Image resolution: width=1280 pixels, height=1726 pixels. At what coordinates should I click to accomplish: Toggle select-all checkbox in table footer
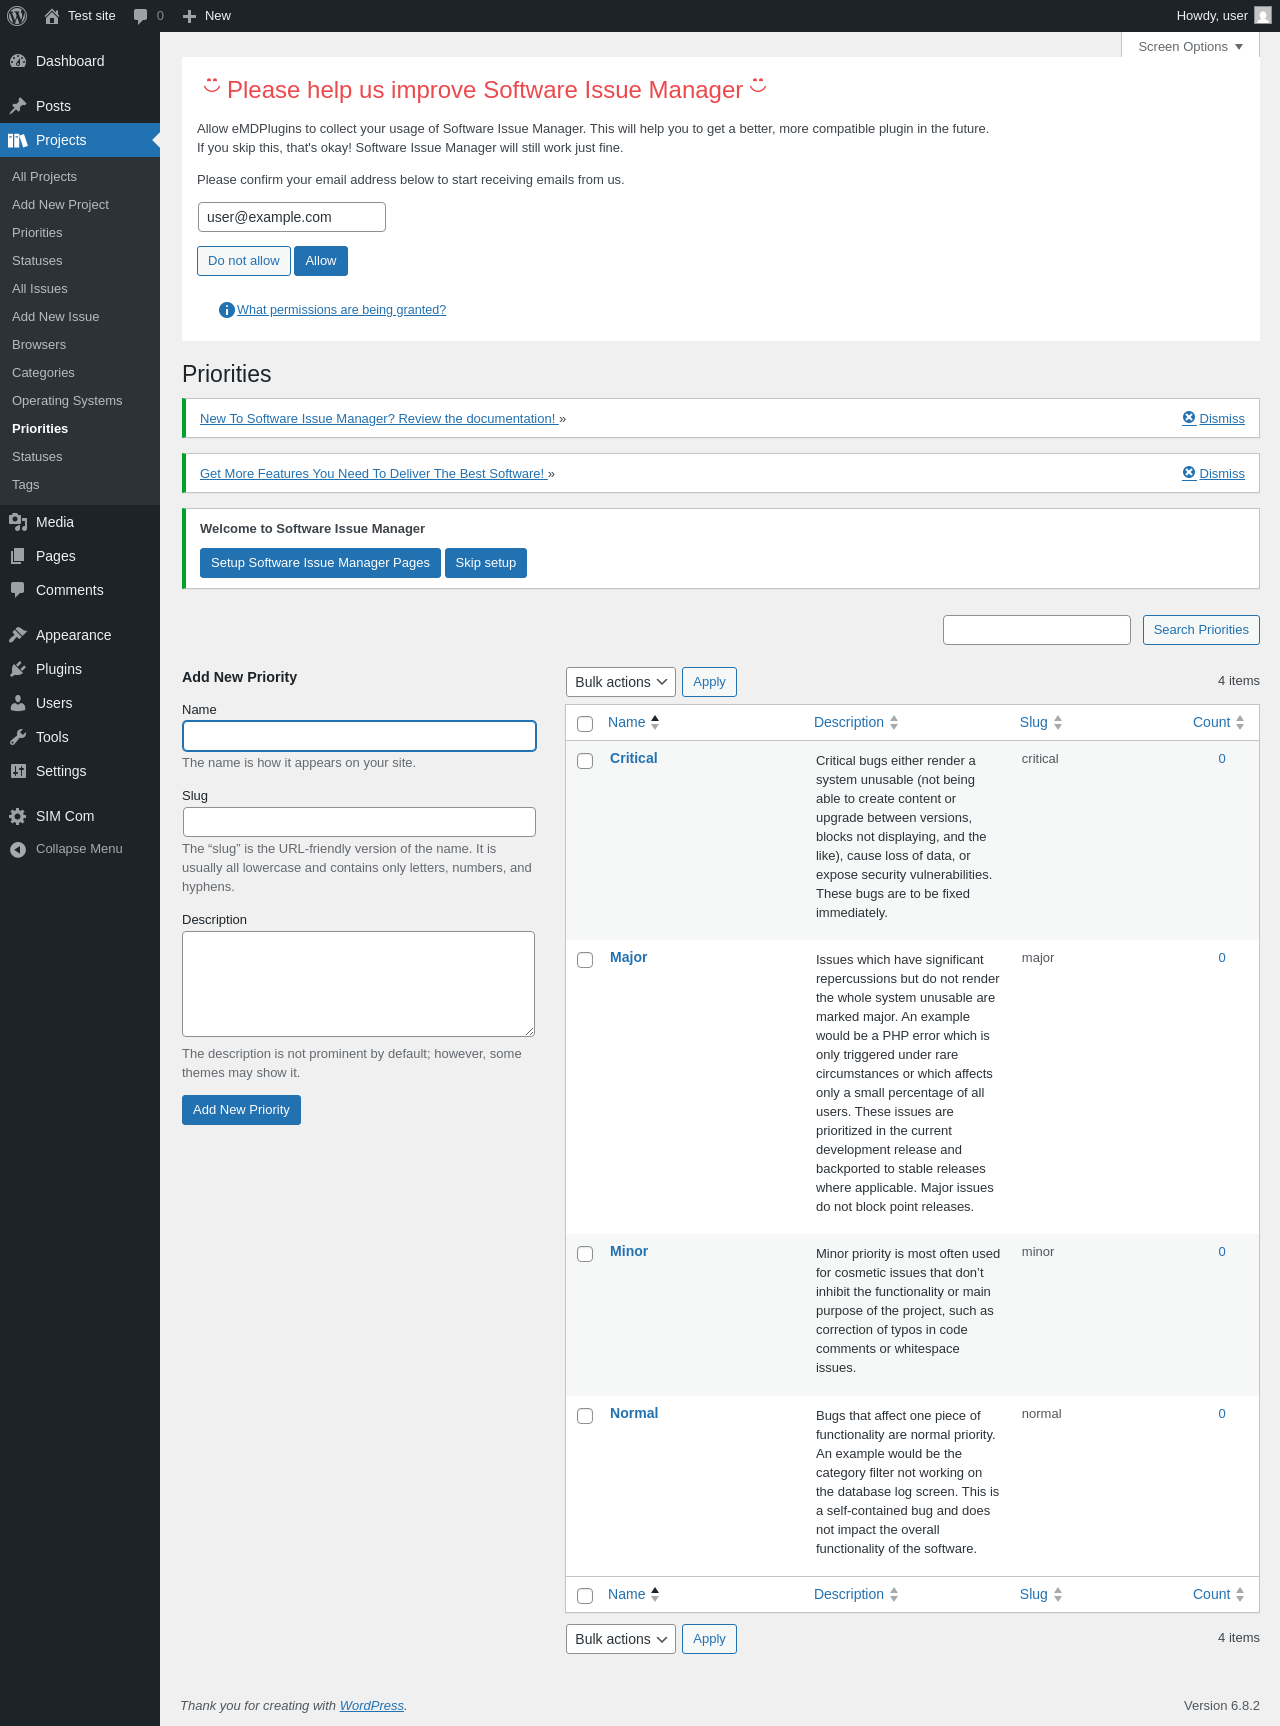pos(586,1596)
